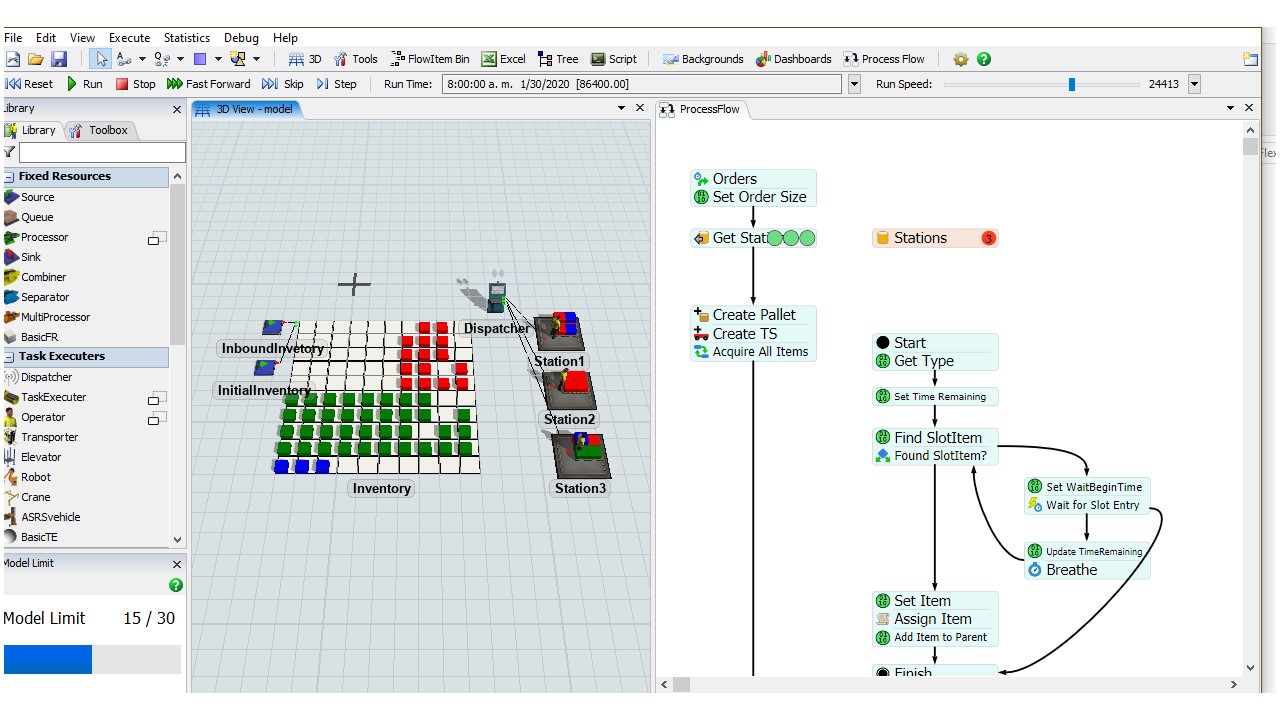Click the Stop button

click(136, 84)
